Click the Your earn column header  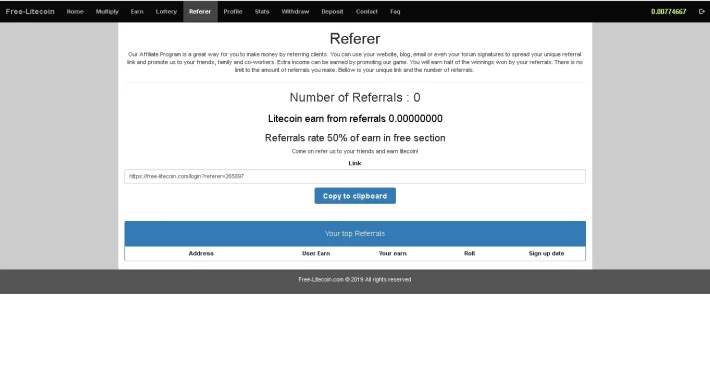393,254
